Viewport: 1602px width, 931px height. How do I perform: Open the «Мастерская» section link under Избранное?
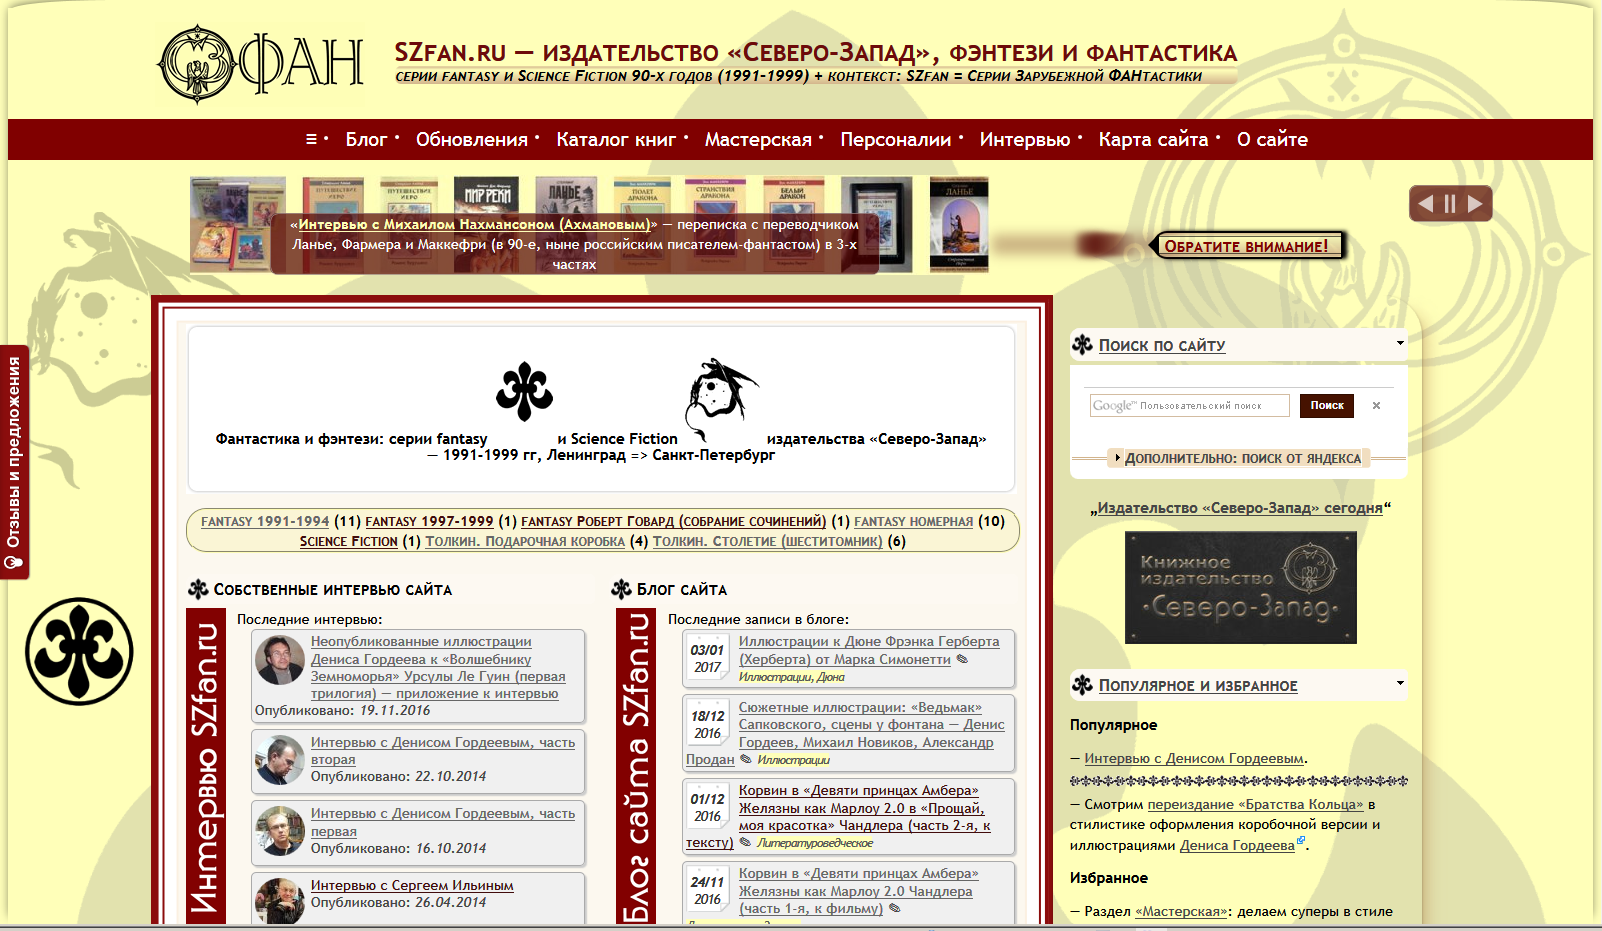1182,911
